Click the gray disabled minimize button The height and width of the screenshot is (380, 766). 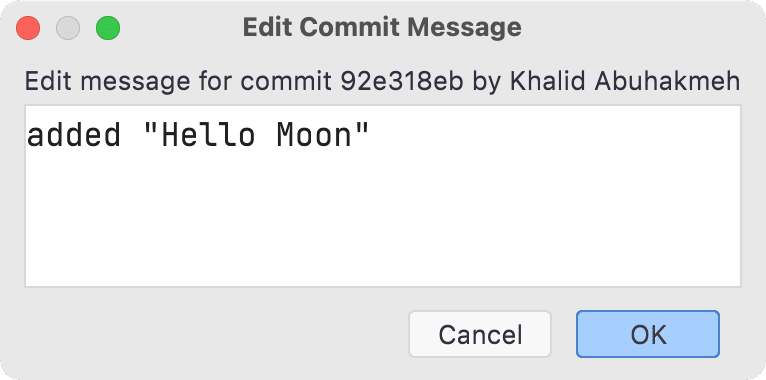[68, 28]
